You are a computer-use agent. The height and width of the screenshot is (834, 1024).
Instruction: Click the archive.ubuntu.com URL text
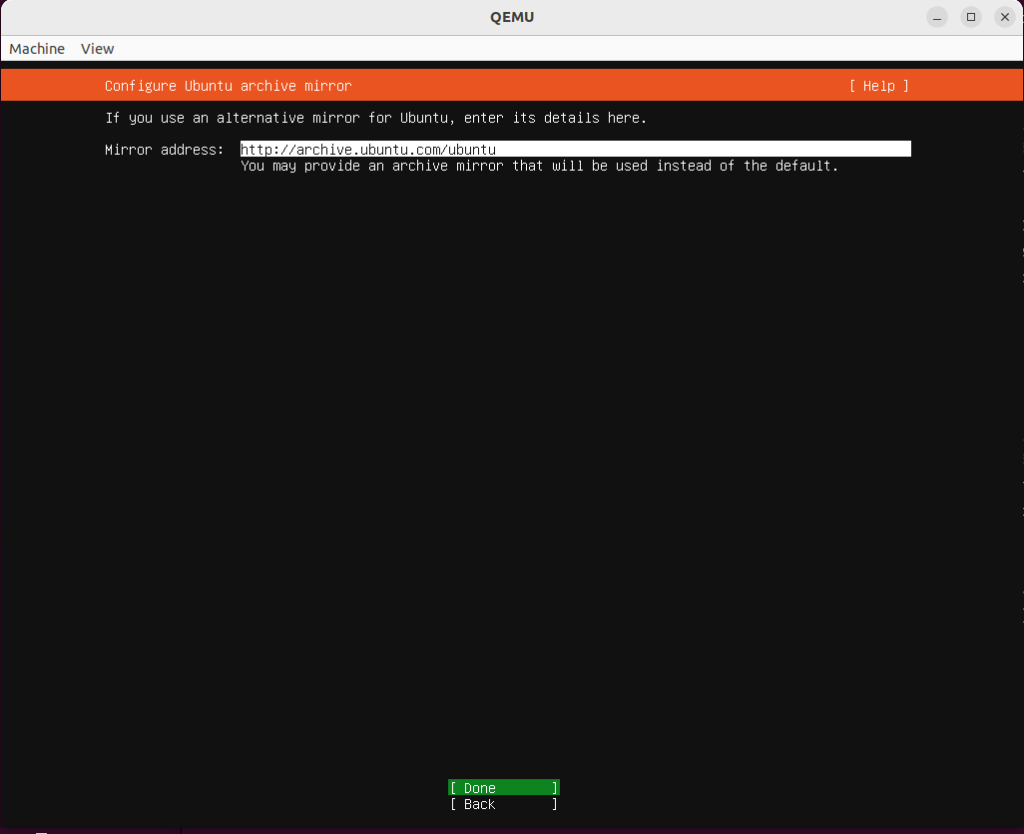[x=368, y=149]
